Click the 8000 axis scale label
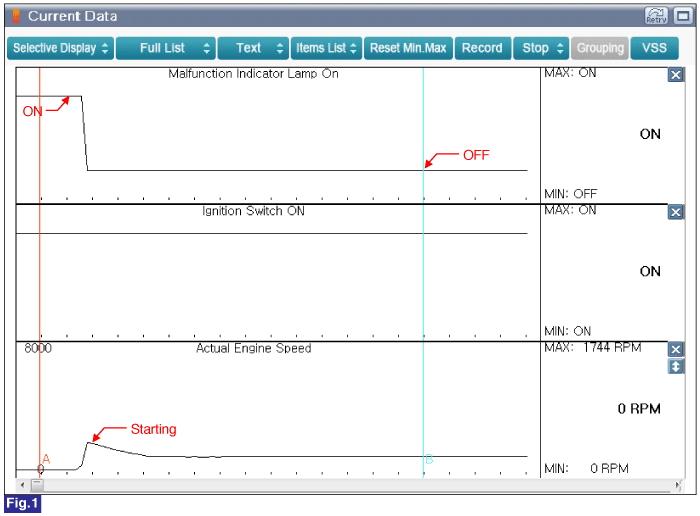The height and width of the screenshot is (516, 700). [38, 348]
